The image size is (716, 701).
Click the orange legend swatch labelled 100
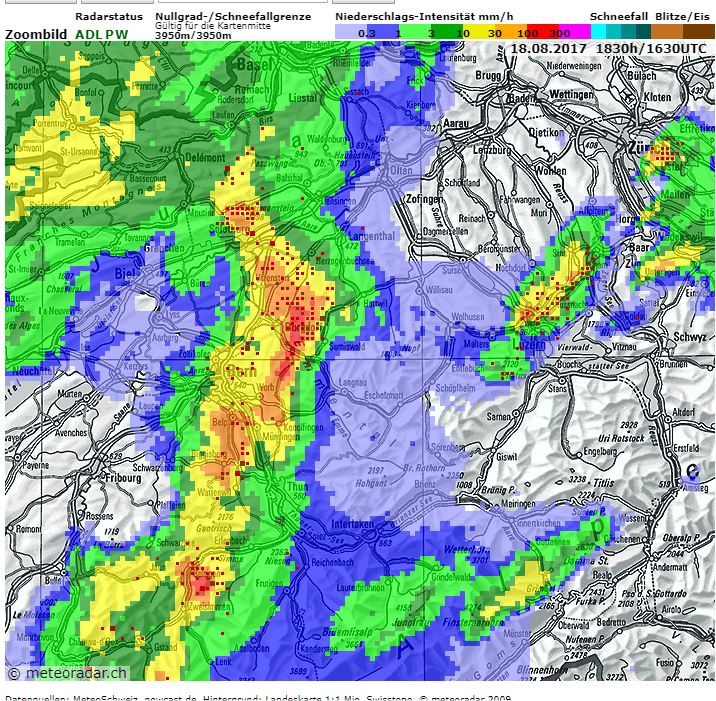(x=511, y=32)
